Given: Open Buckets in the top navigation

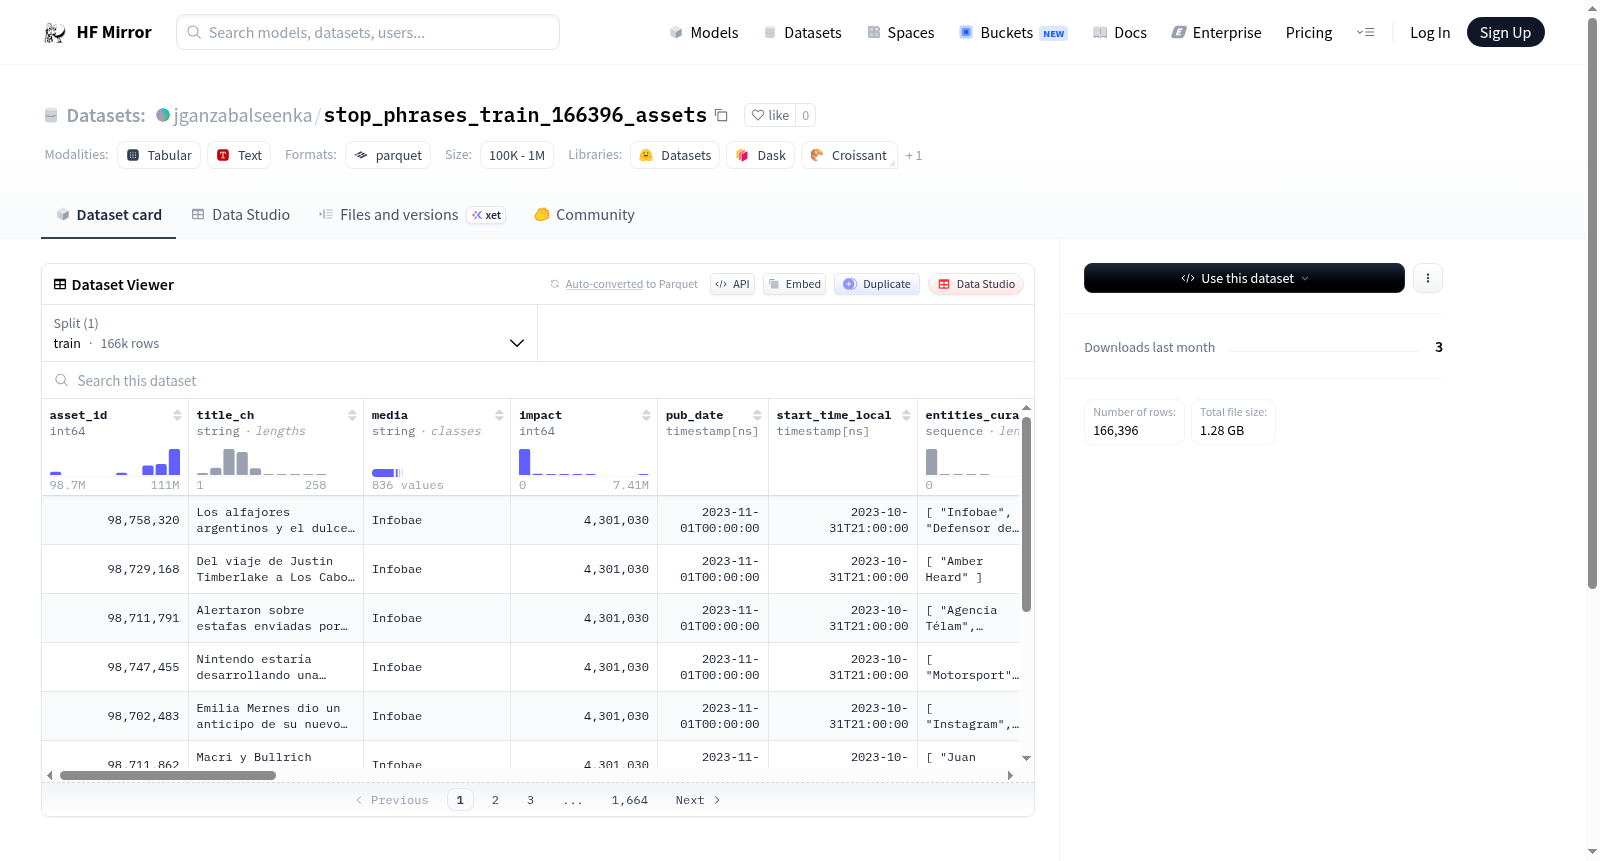Looking at the screenshot, I should 1013,32.
